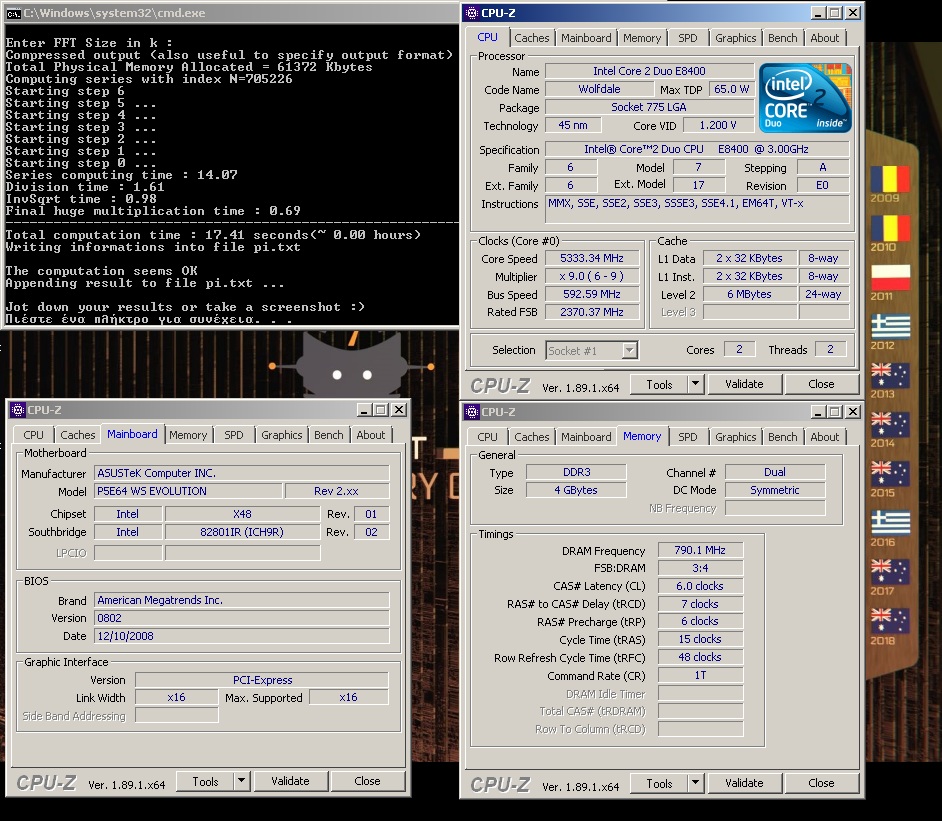Switch to CPU tab in Memory window
Image resolution: width=942 pixels, height=821 pixels.
[x=487, y=437]
